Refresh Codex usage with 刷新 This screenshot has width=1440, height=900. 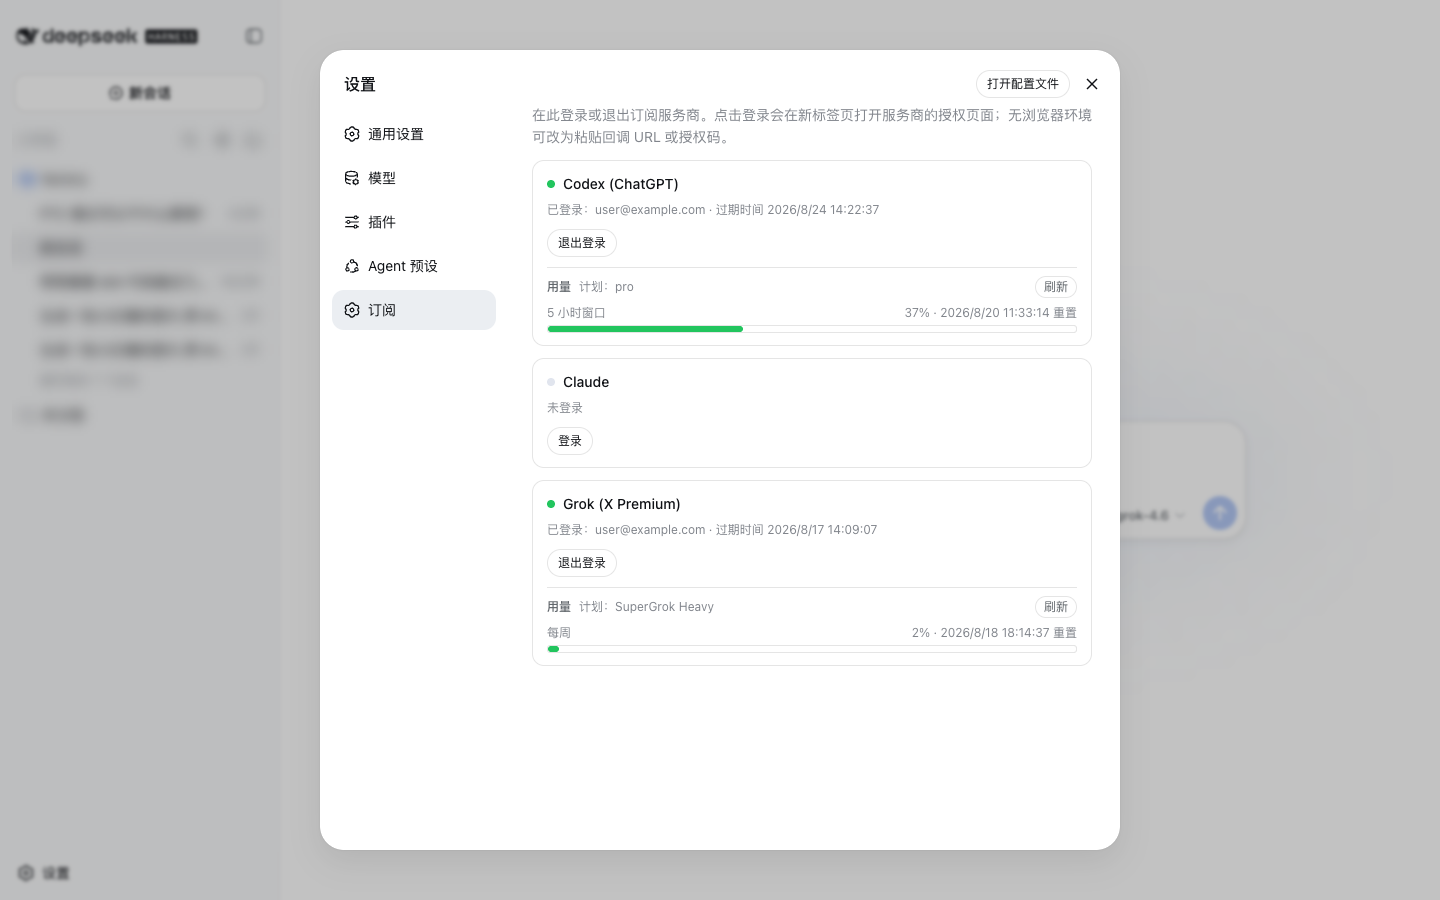[x=1056, y=287]
